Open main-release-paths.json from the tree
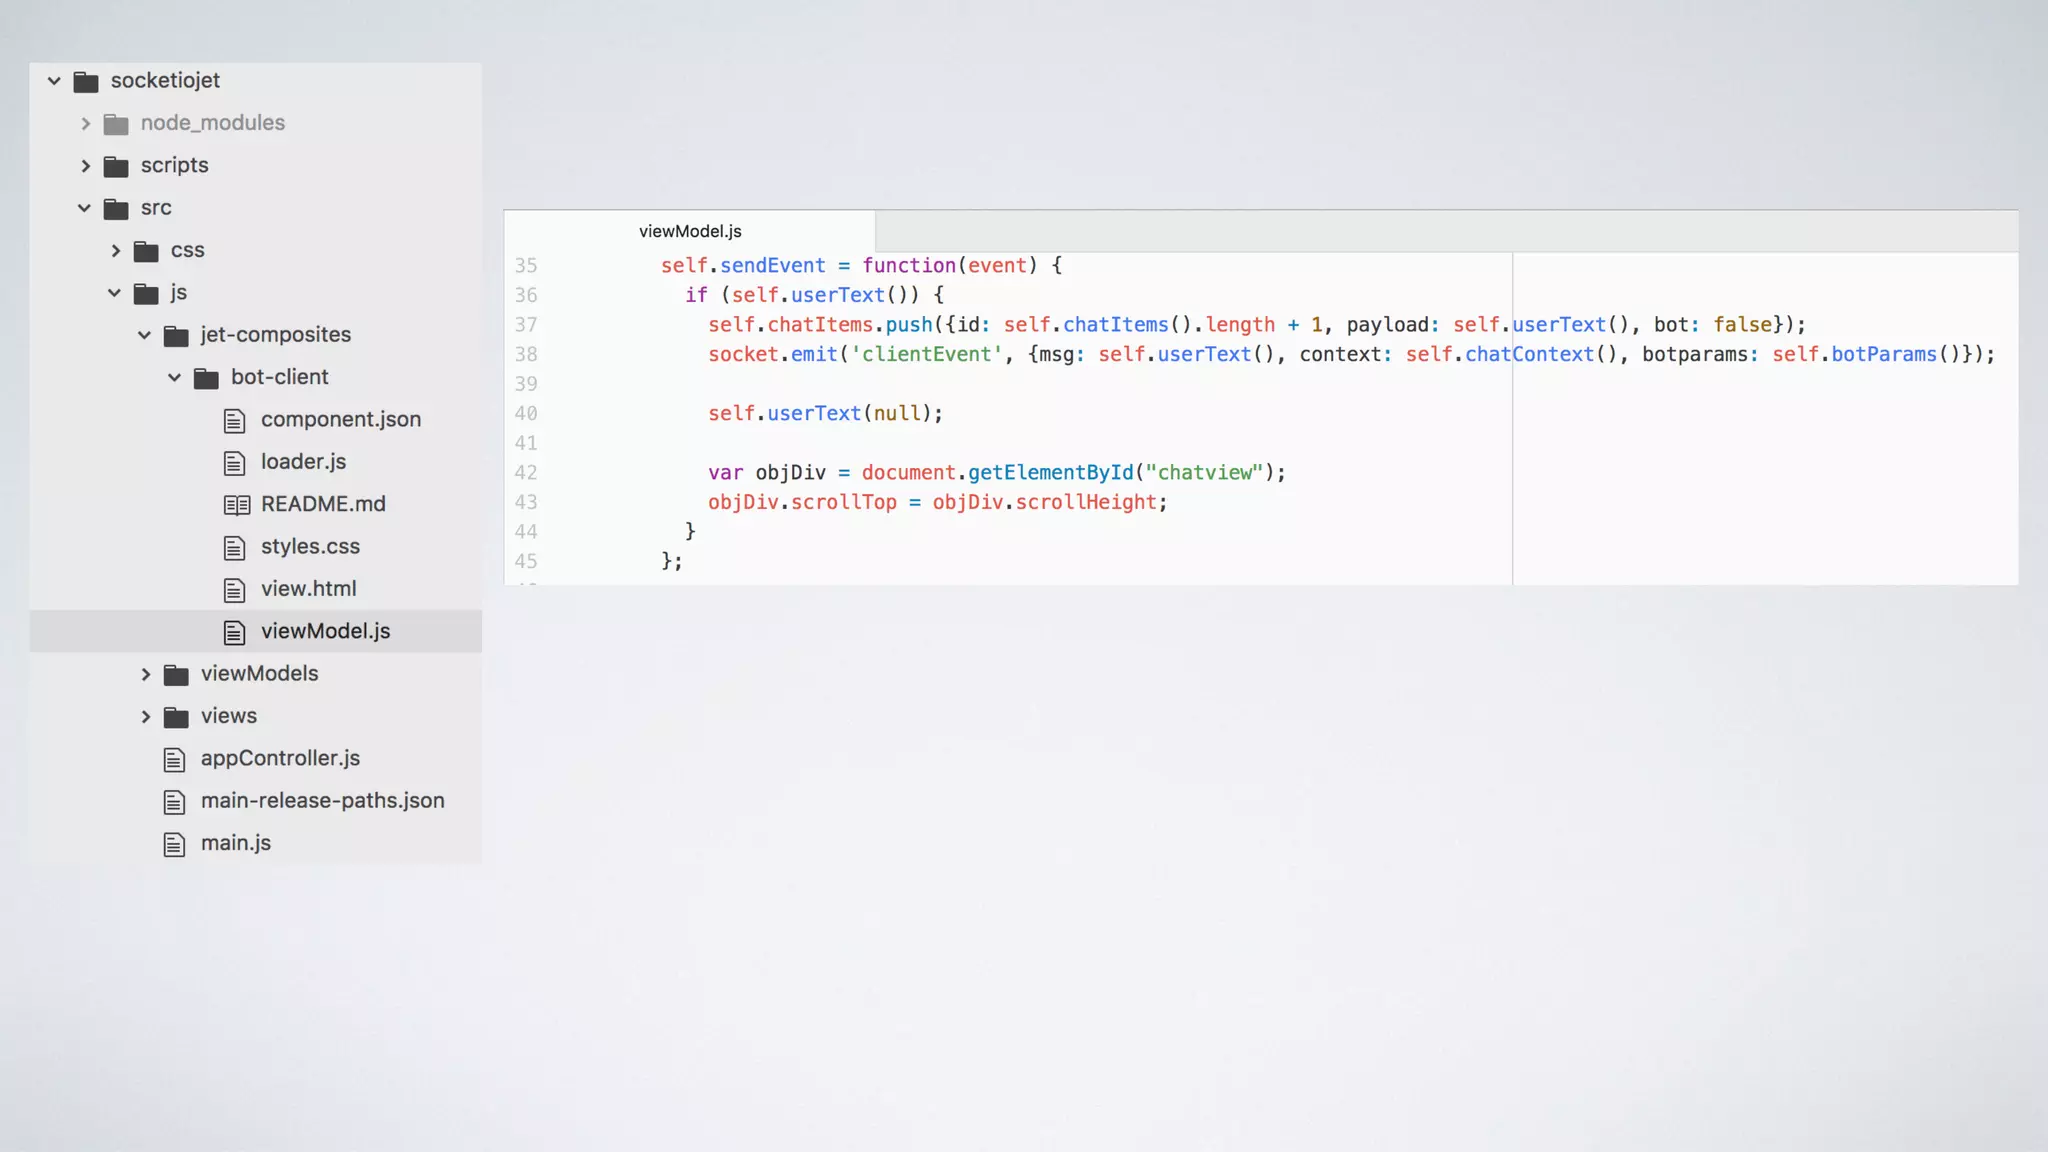This screenshot has height=1152, width=2048. click(322, 801)
